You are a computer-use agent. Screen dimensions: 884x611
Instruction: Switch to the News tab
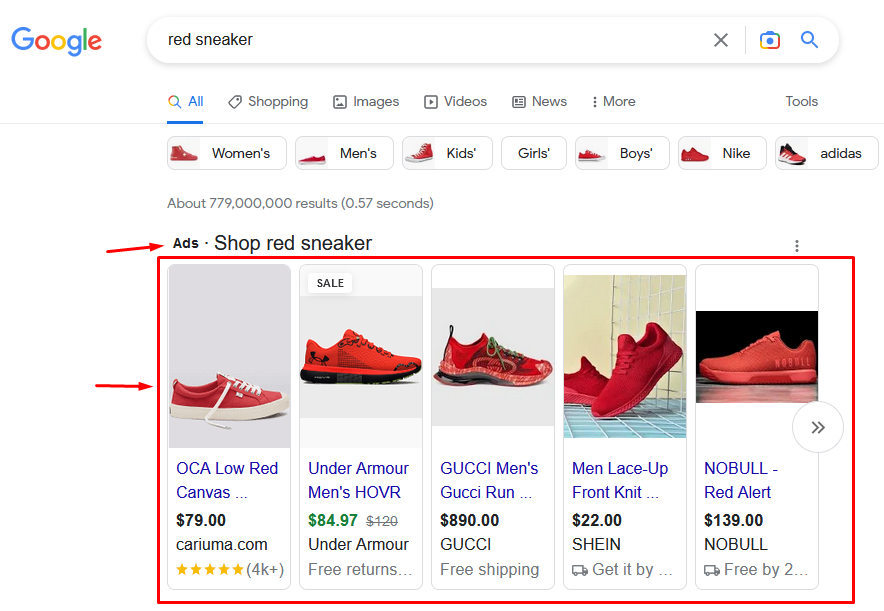[540, 101]
